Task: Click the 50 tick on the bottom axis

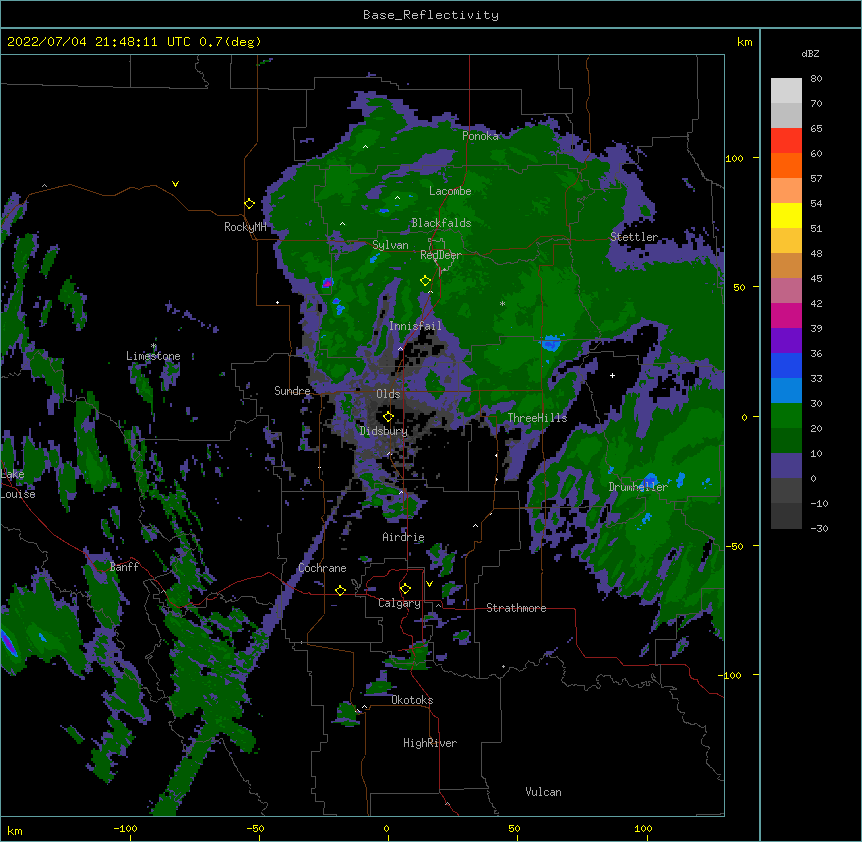Action: coord(514,828)
